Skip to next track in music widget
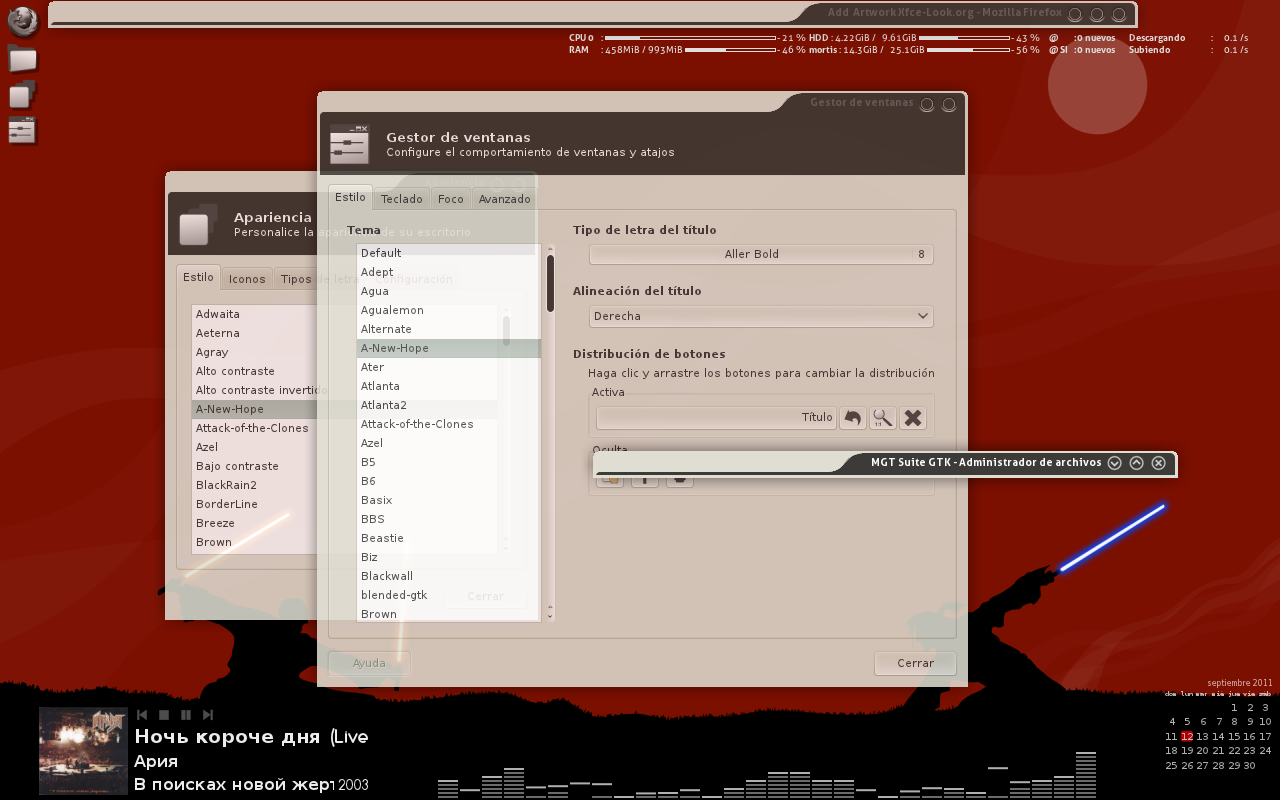 click(208, 715)
